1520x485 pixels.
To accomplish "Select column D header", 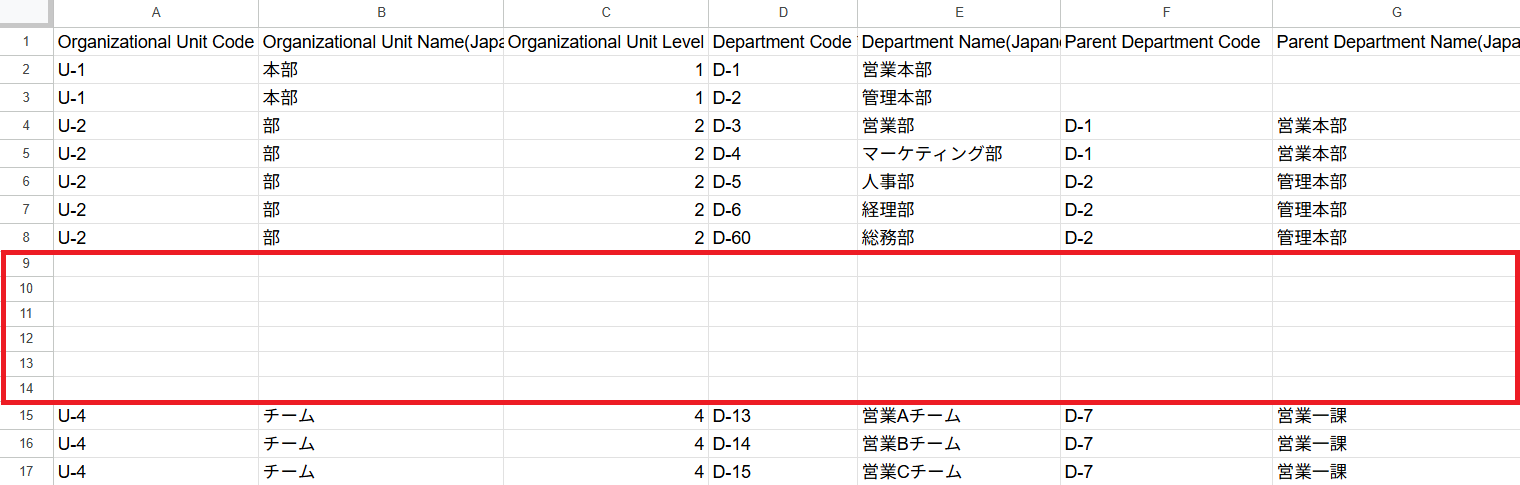I will (782, 13).
